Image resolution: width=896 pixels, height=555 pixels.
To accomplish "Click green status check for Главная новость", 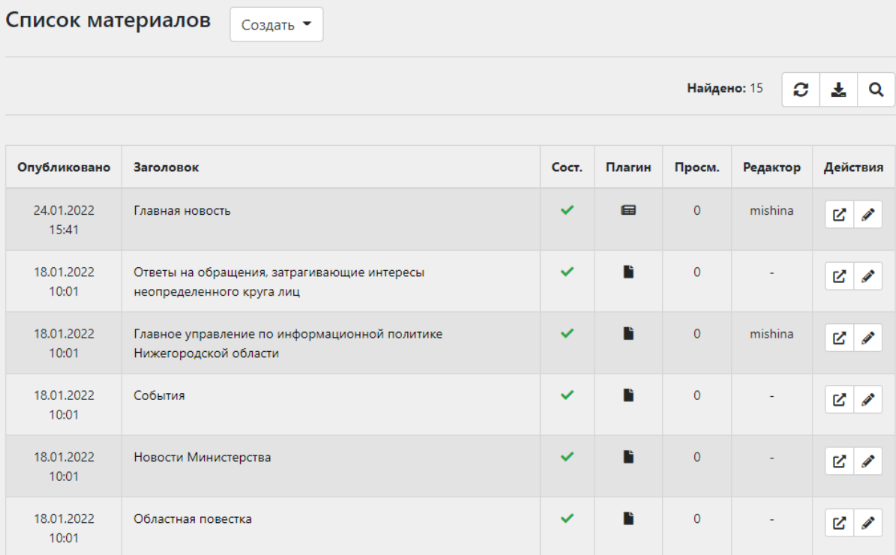I will point(567,210).
